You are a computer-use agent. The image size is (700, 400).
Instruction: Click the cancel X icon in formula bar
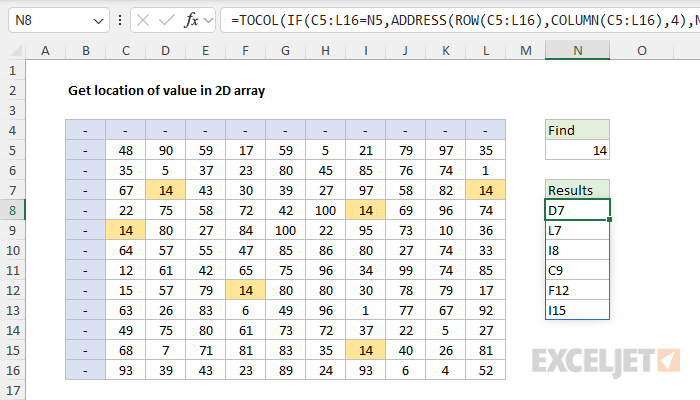point(143,21)
